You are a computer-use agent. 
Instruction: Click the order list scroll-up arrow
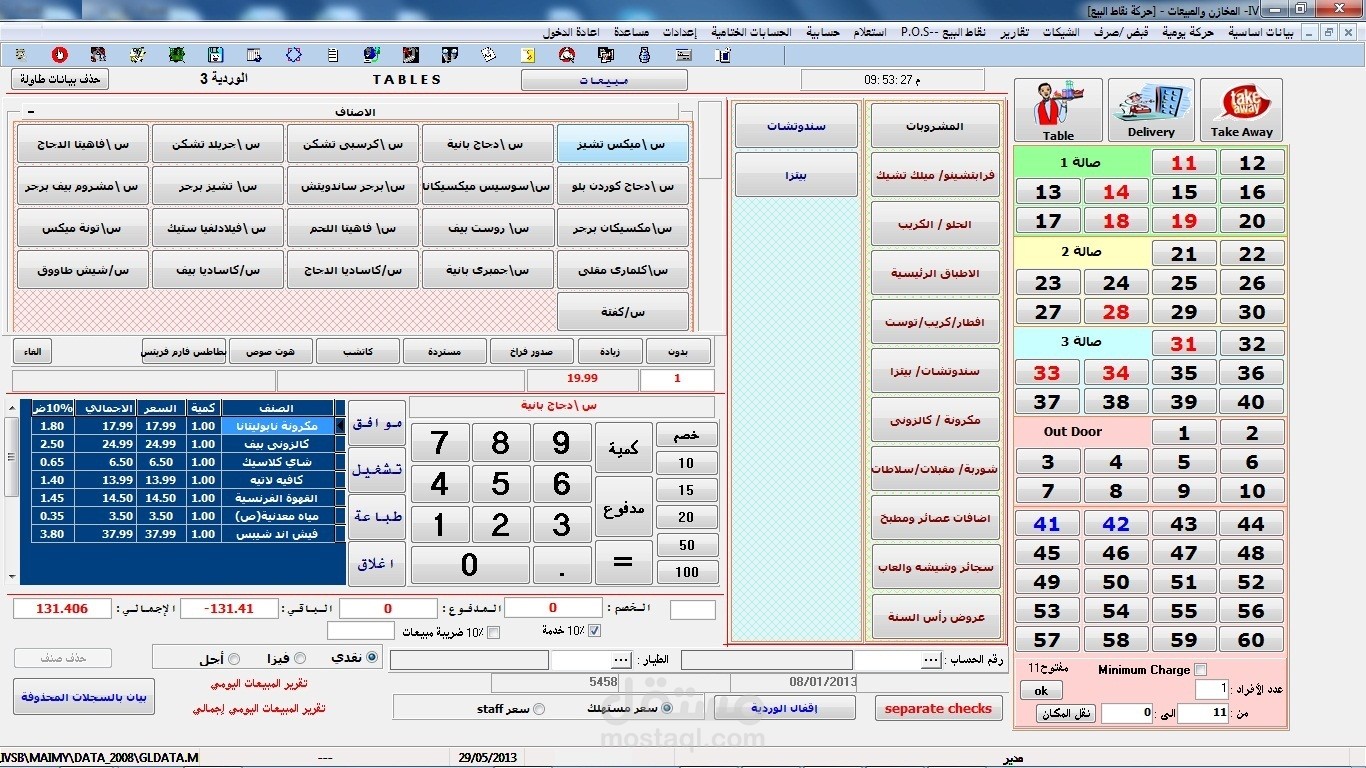point(12,409)
